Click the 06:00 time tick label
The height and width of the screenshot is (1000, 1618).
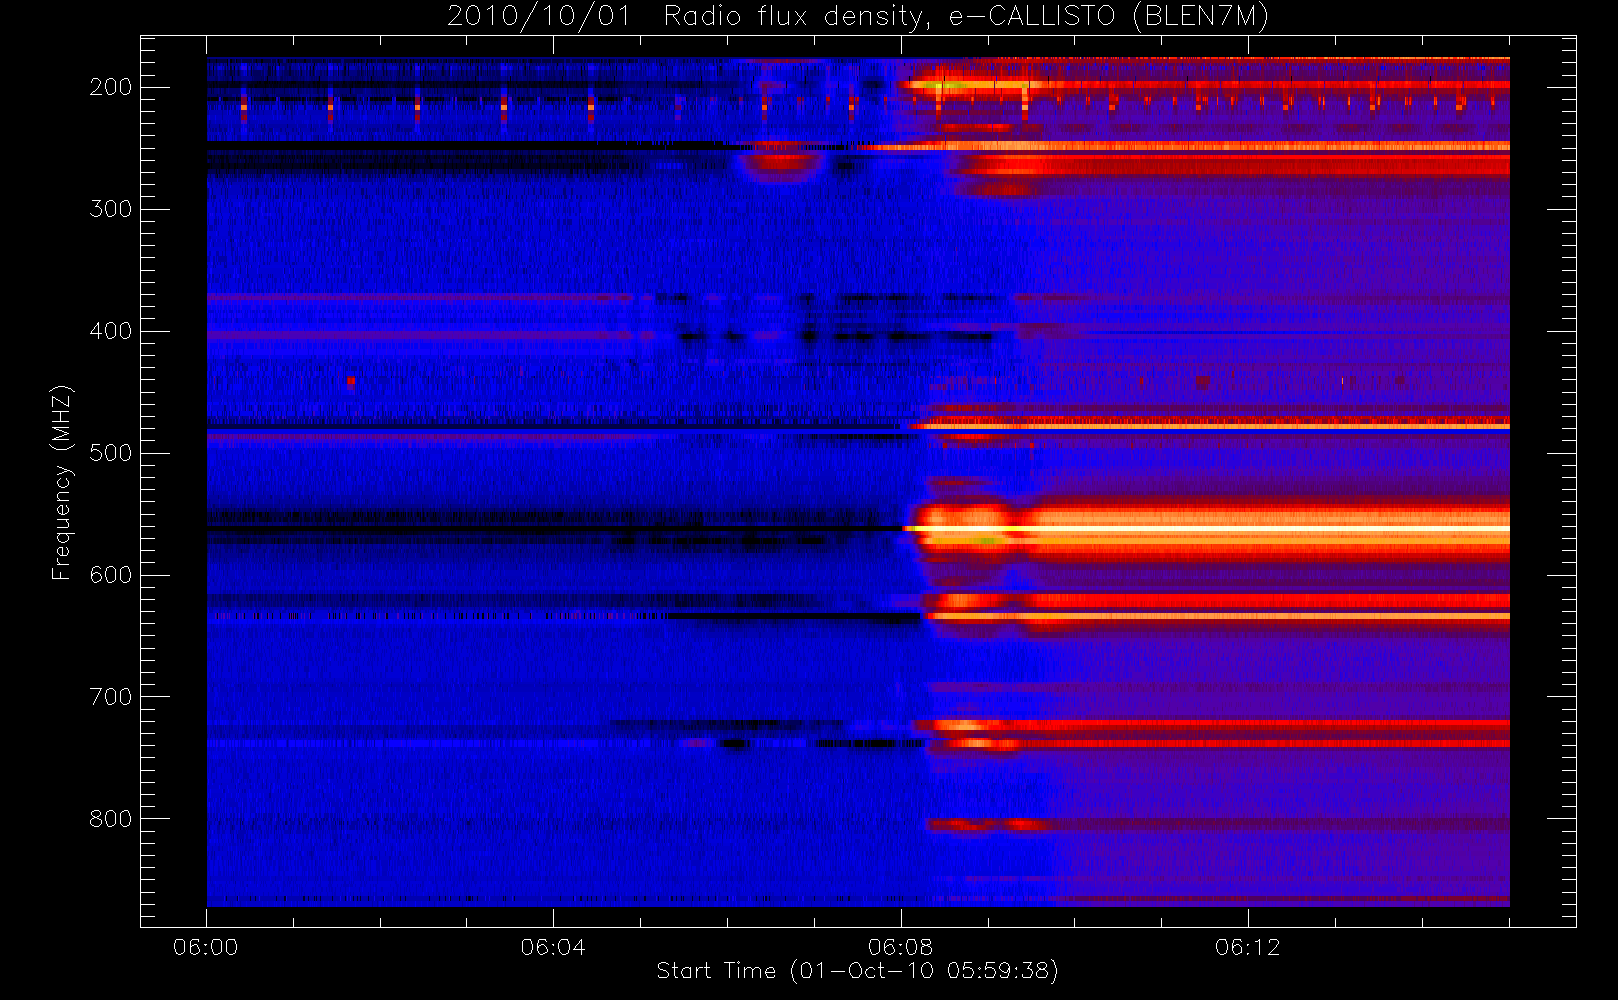(x=206, y=947)
